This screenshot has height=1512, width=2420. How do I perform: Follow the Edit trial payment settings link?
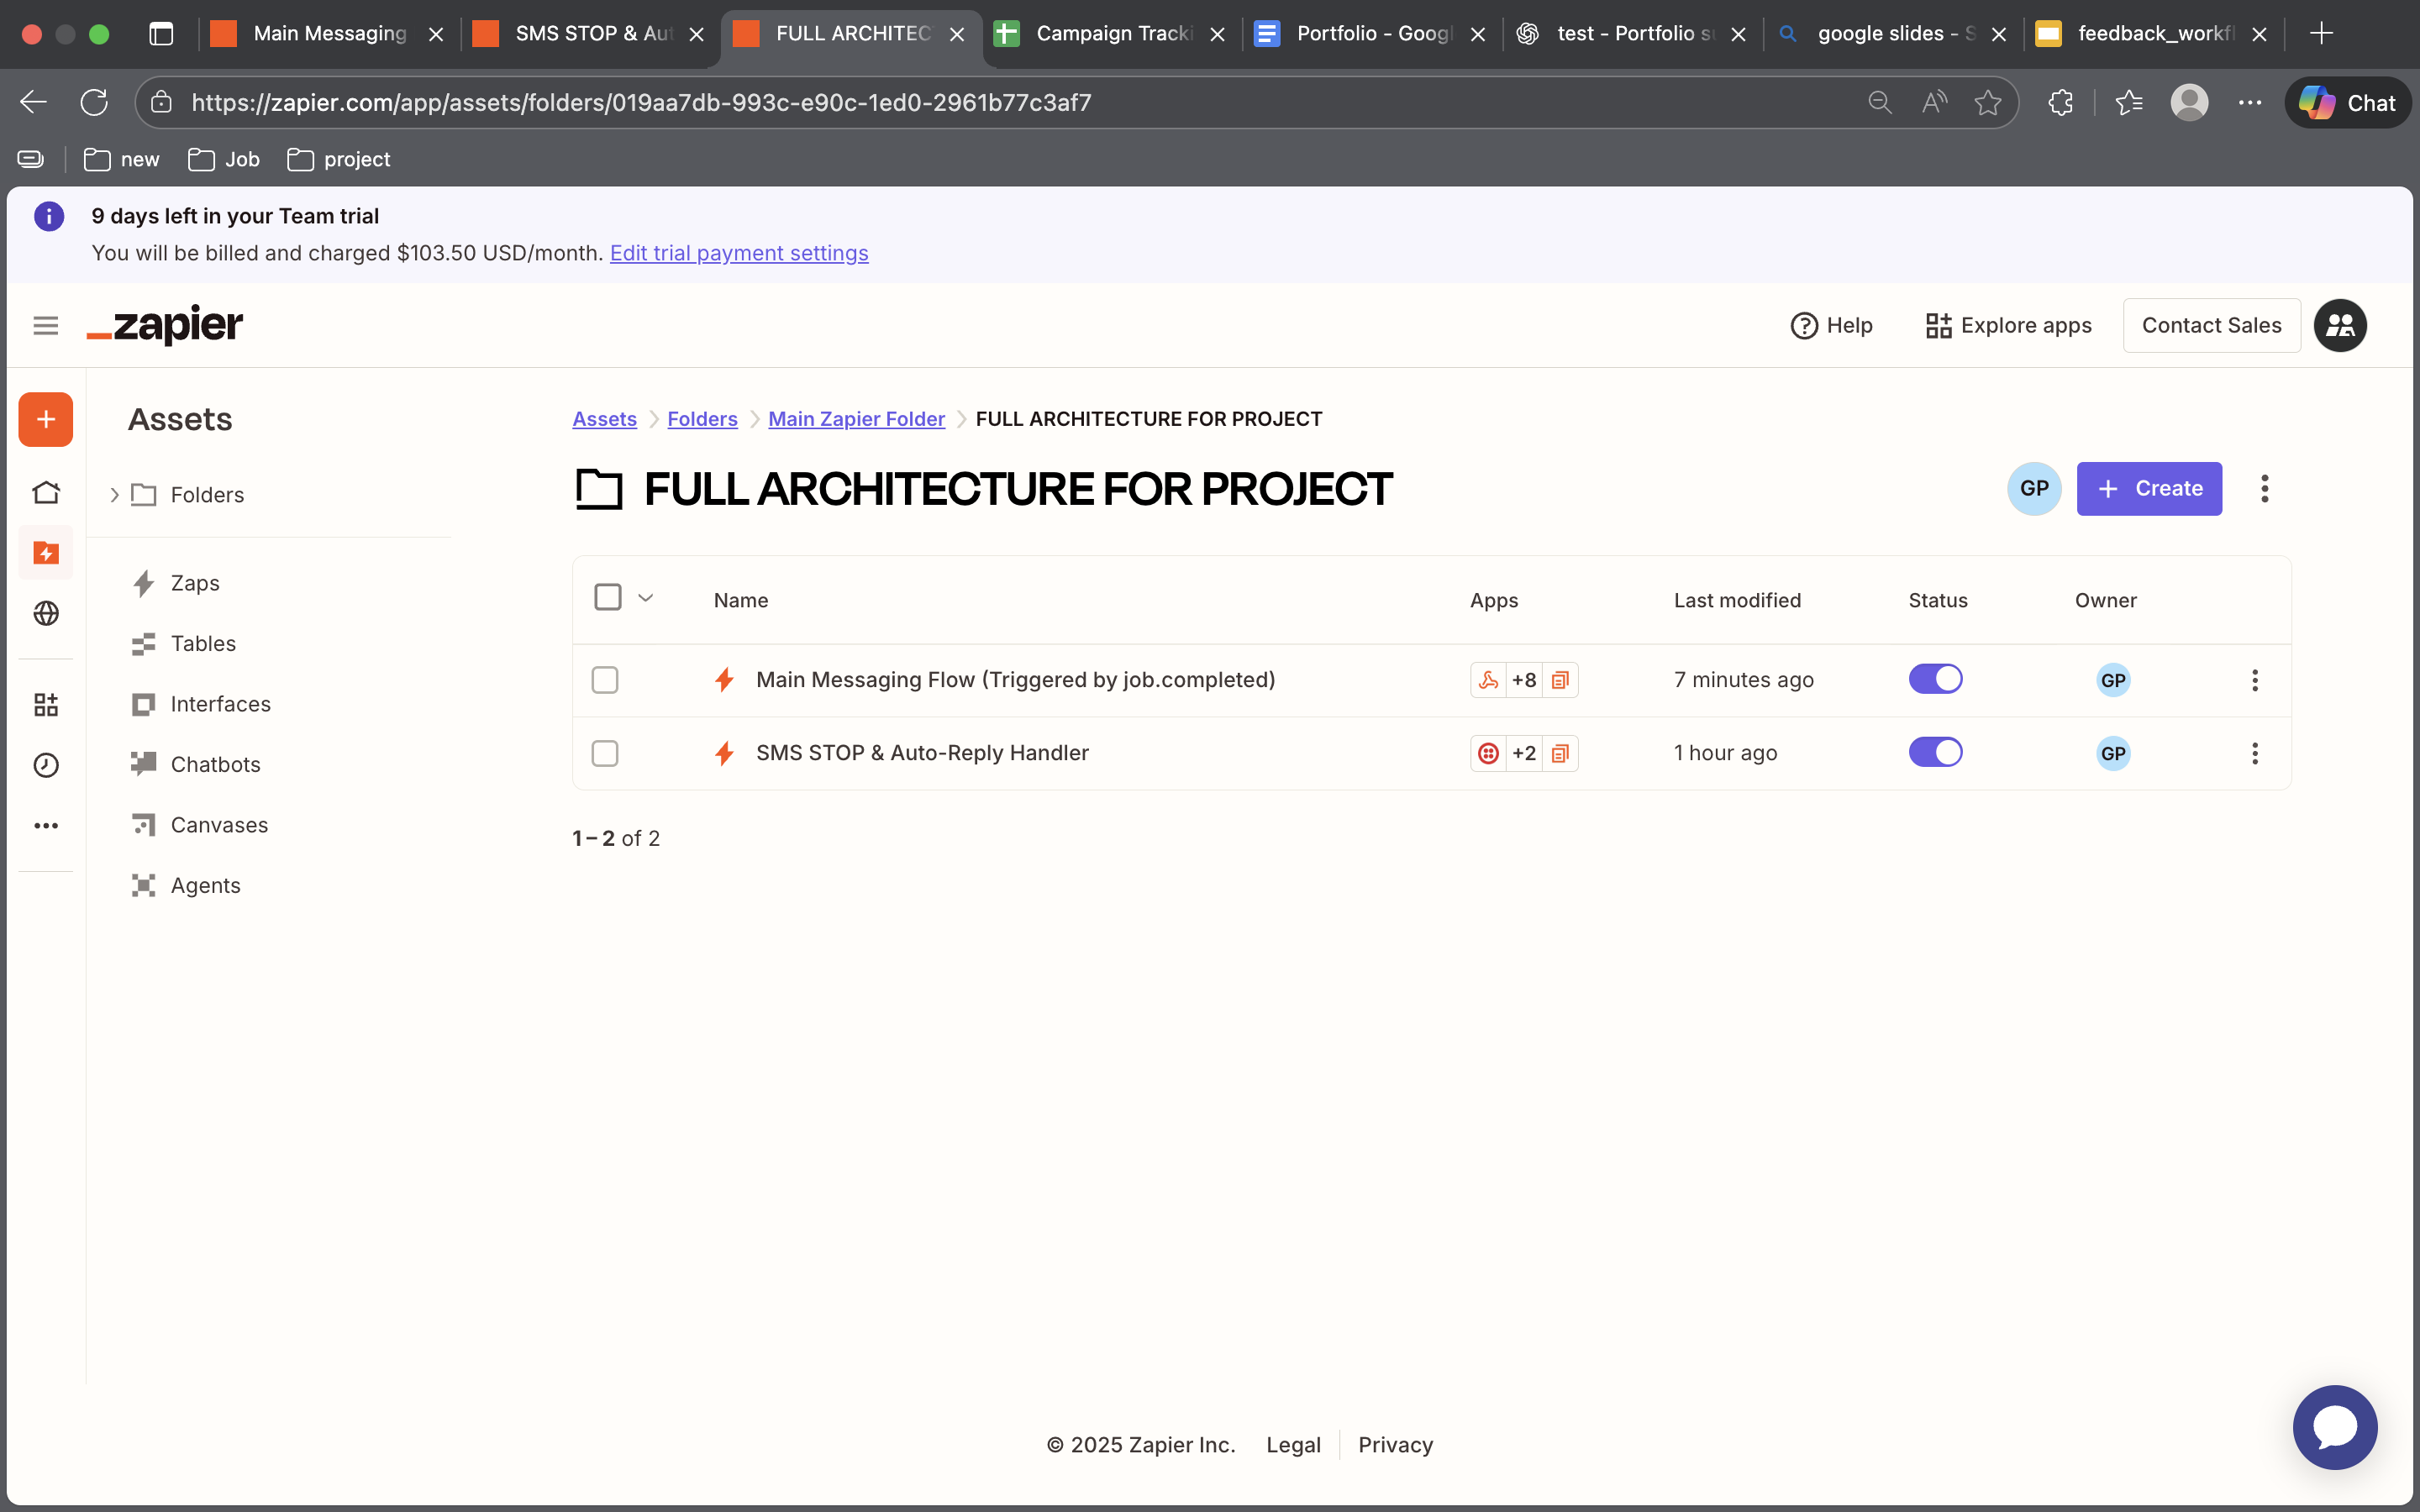[739, 253]
